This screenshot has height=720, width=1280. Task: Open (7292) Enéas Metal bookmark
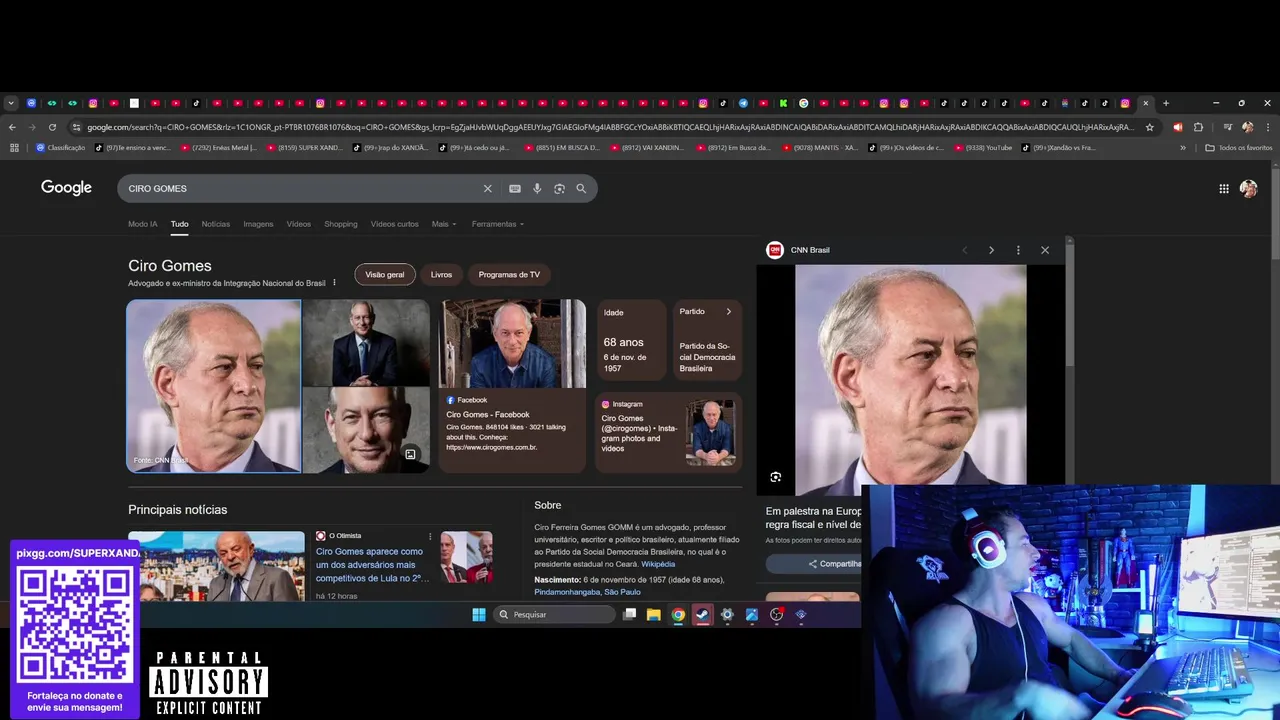click(218, 148)
